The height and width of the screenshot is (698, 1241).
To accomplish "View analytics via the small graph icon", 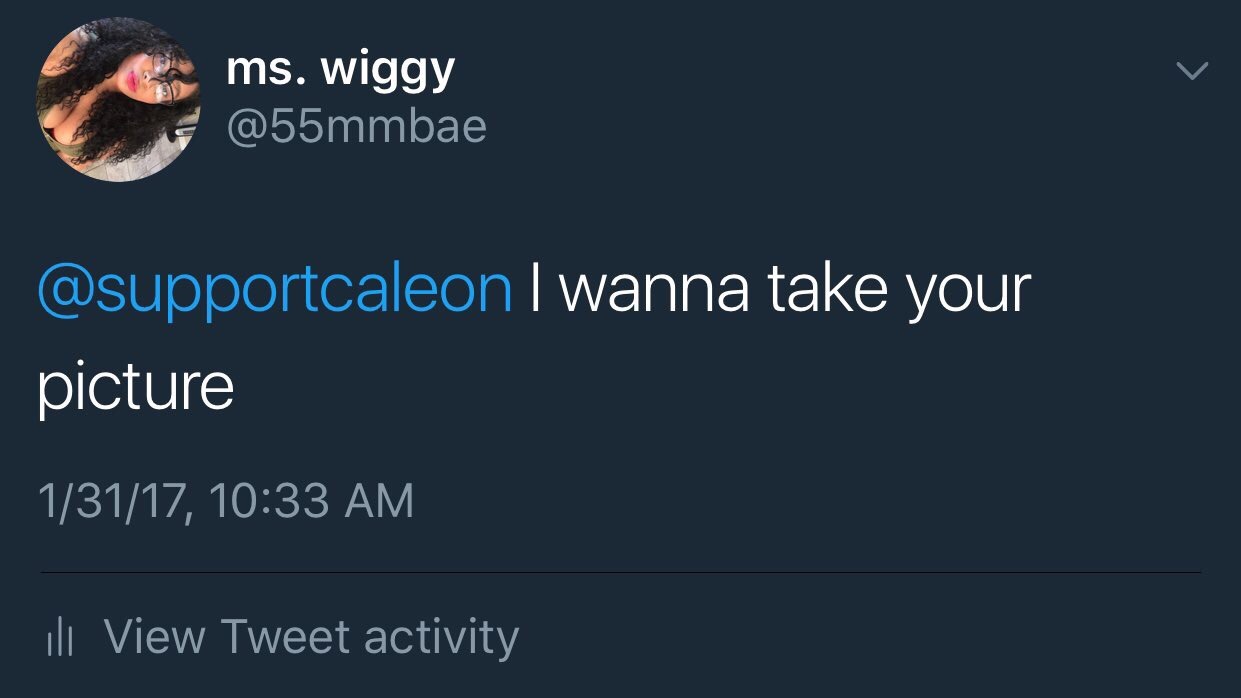I will point(60,637).
